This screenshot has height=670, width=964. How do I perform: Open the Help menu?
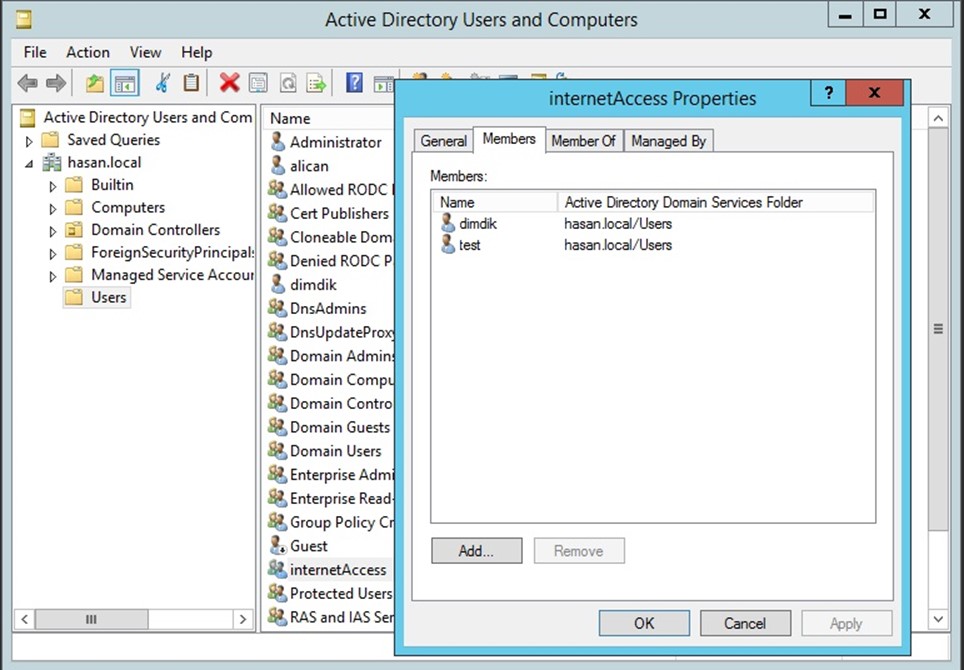point(197,52)
